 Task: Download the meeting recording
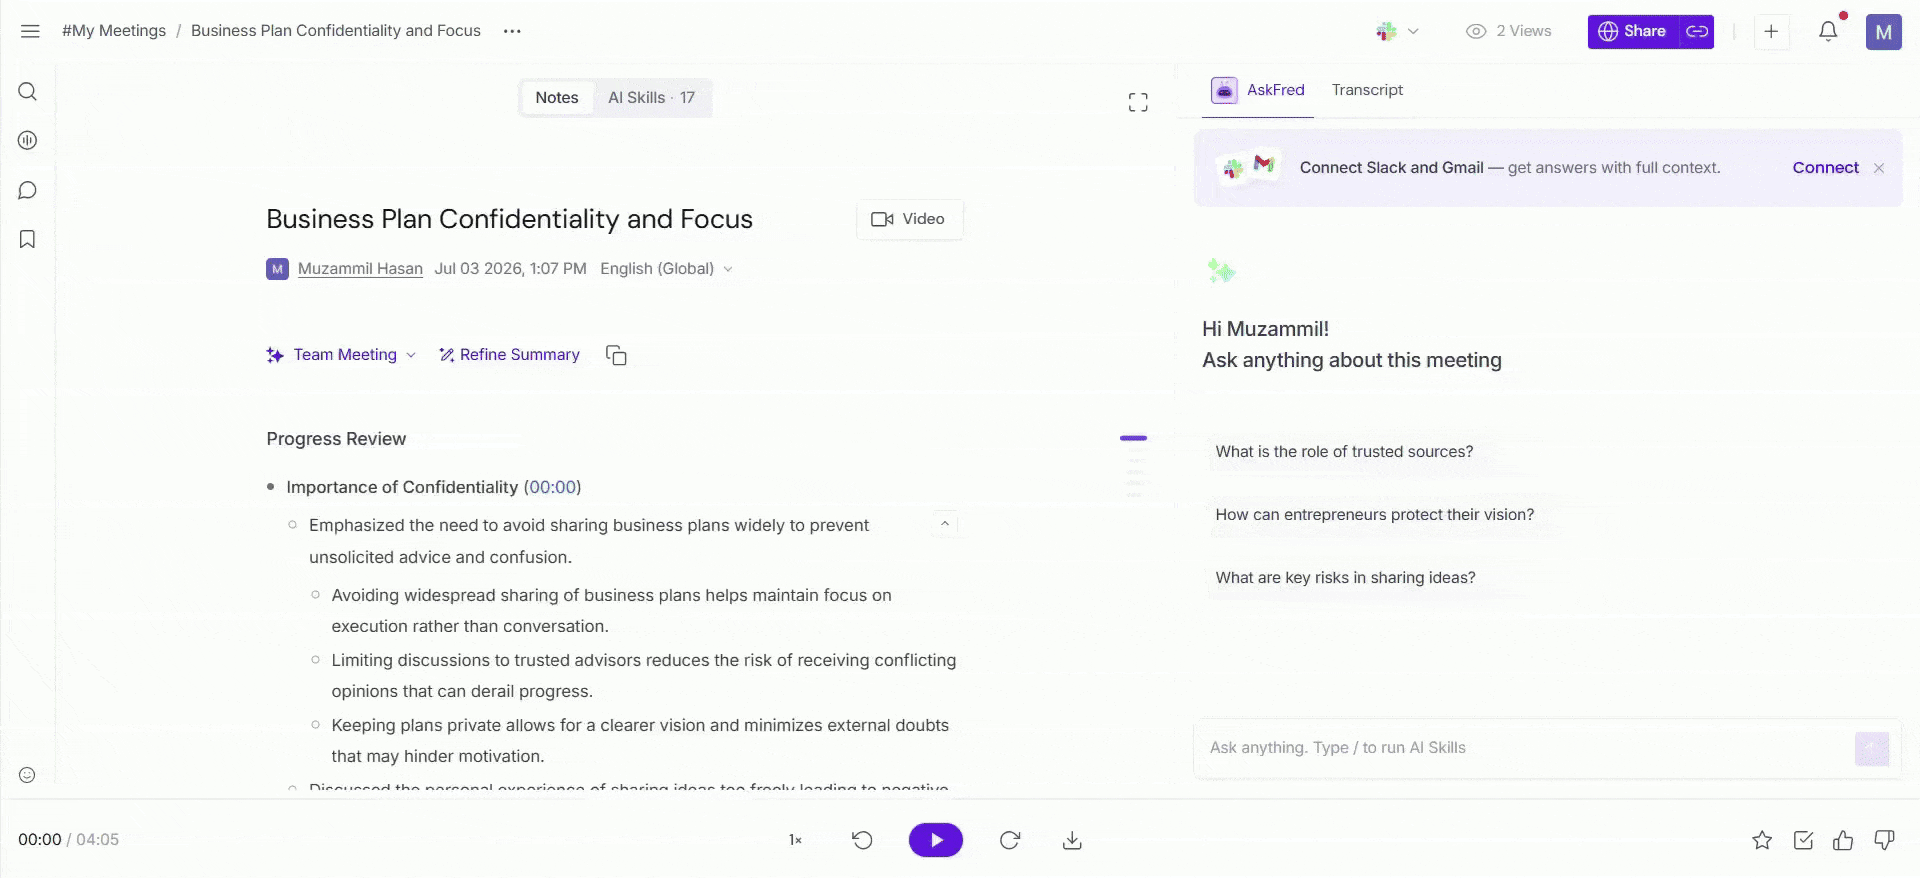[x=1072, y=840]
